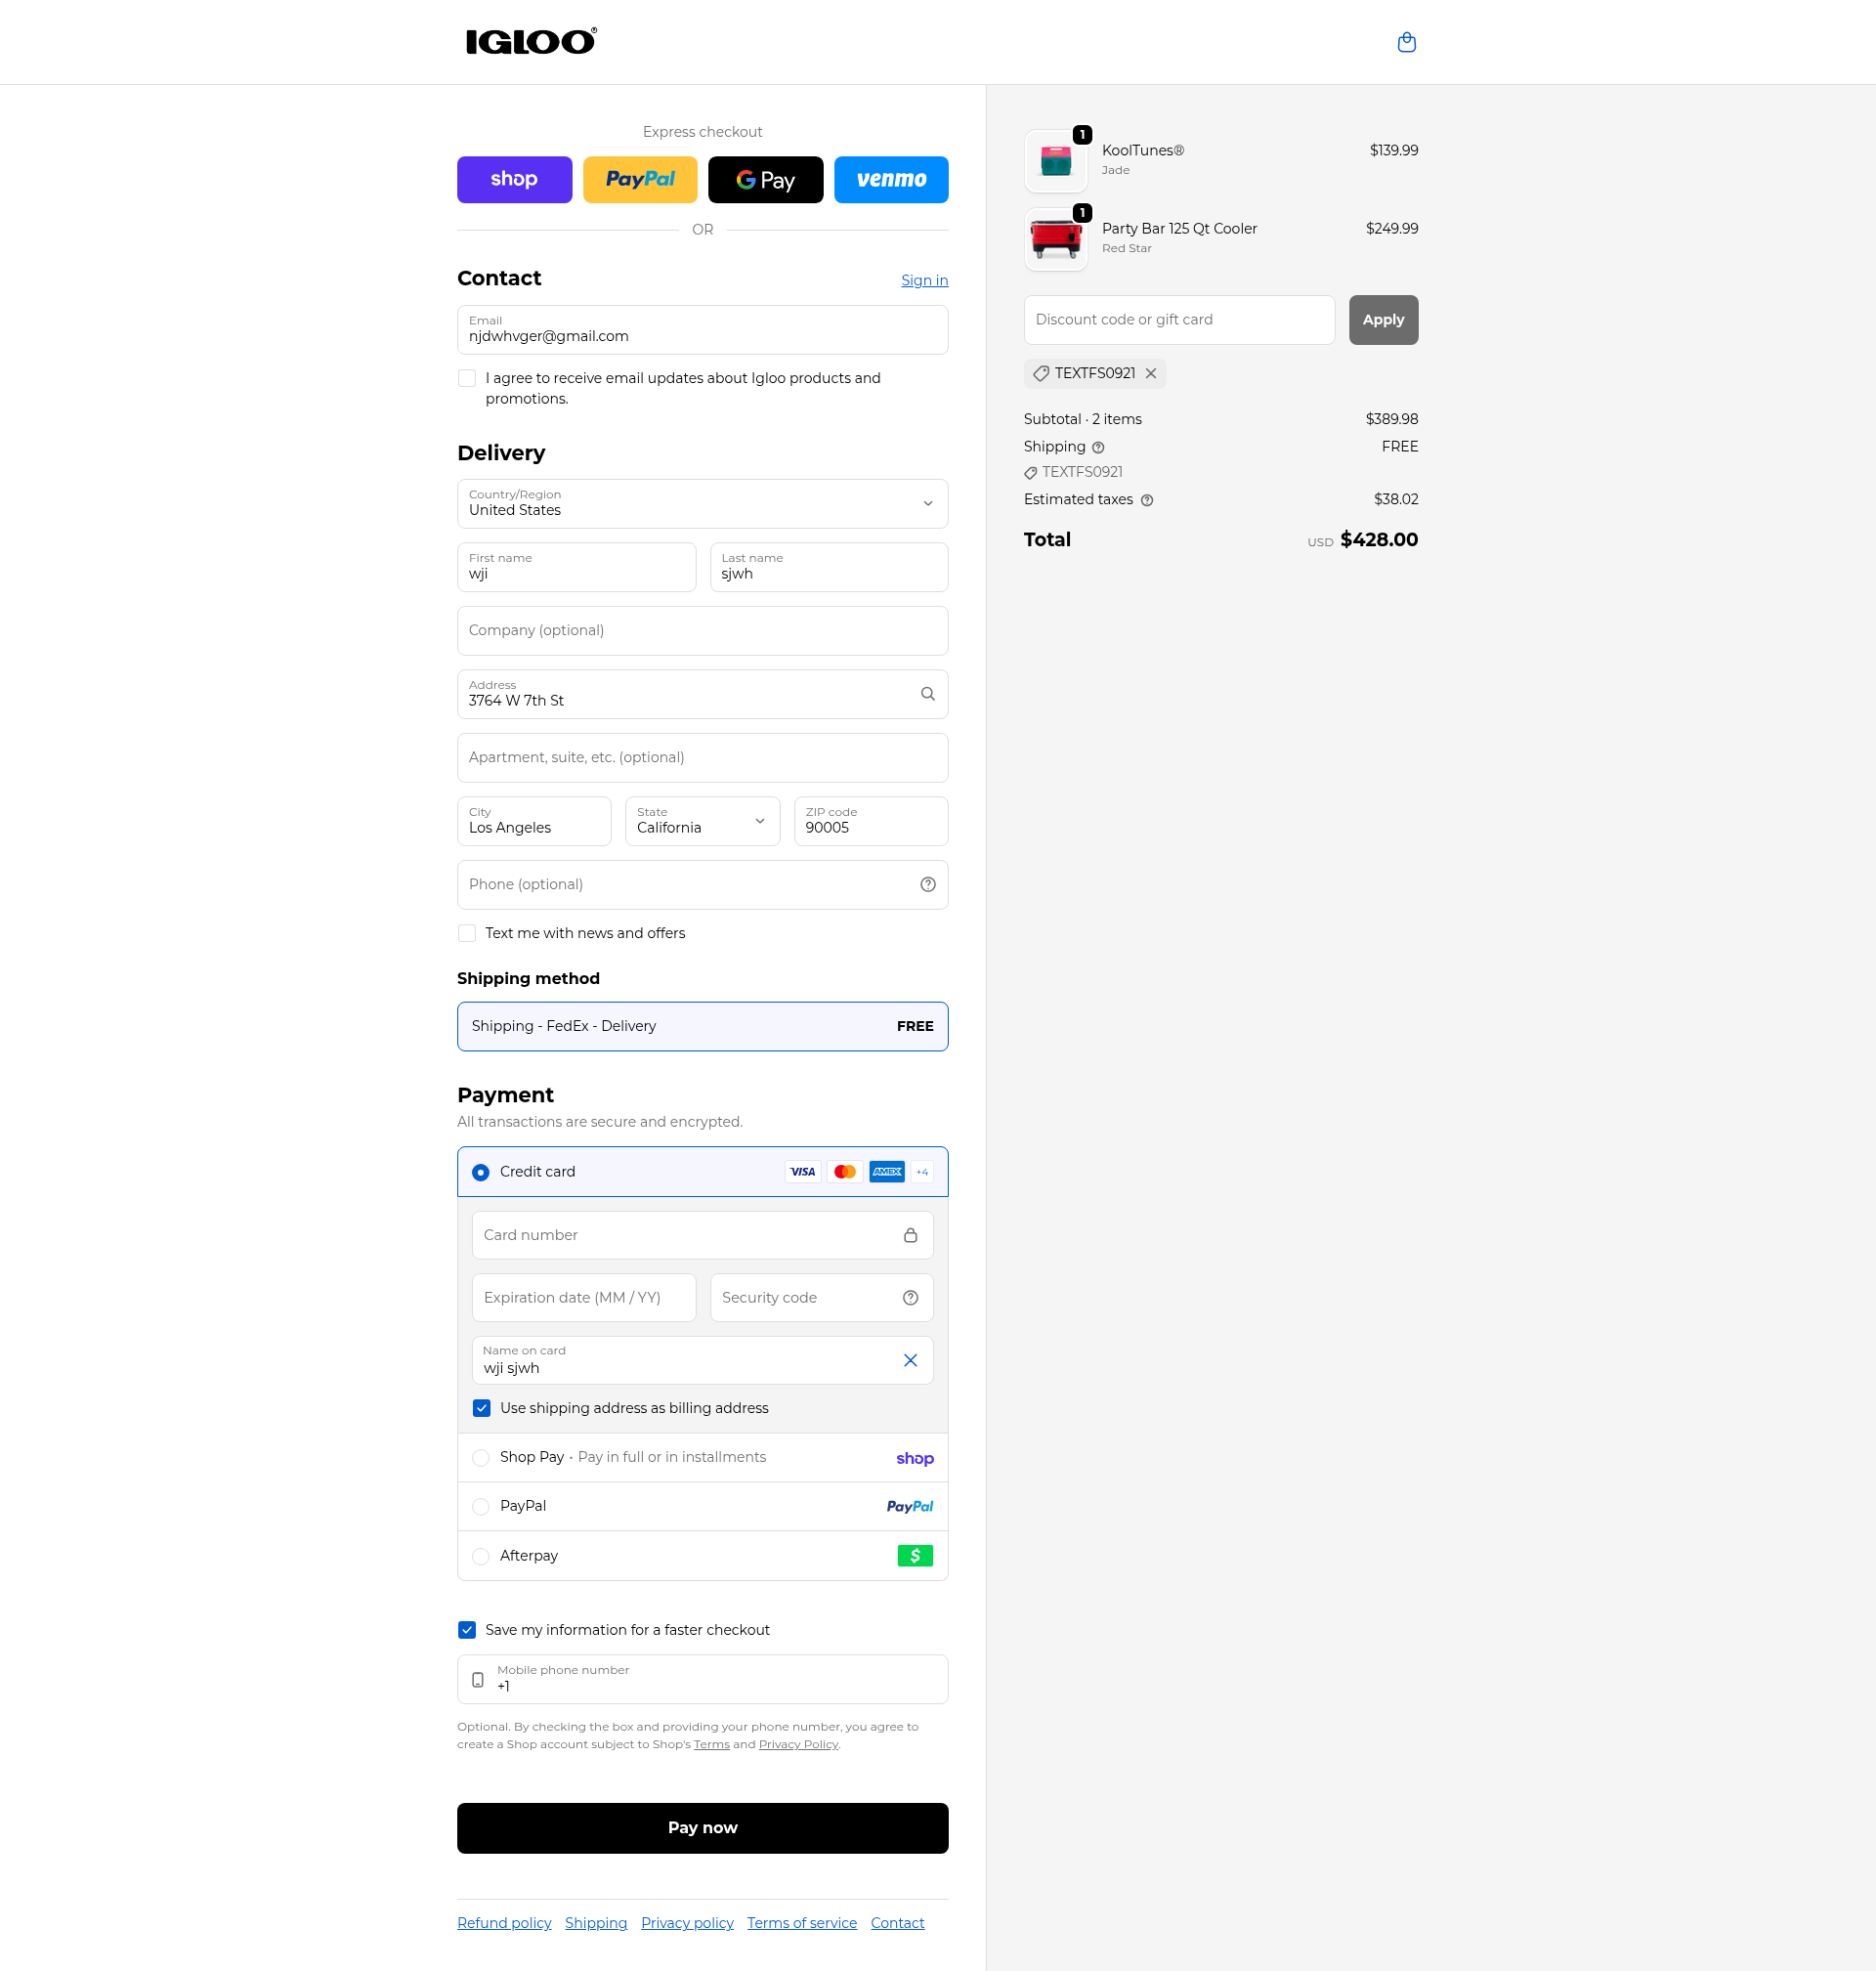This screenshot has height=1971, width=1876.
Task: Check out with the shop express button
Action: pos(514,179)
